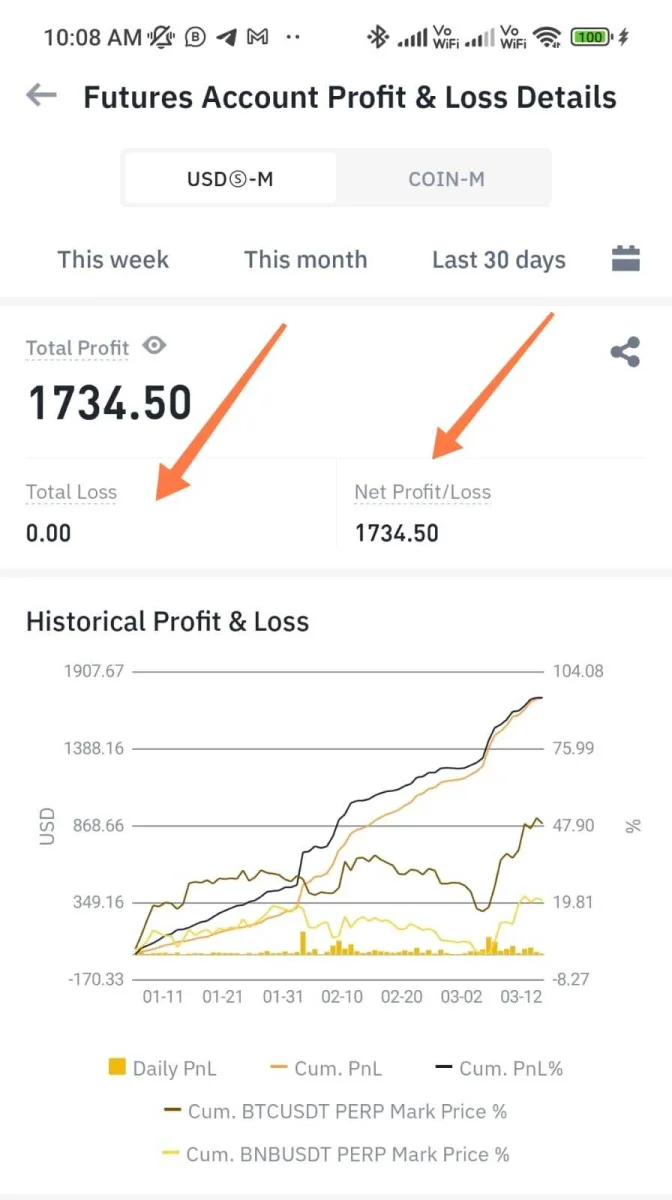Tap the Gmail notification icon
Viewport: 672px width, 1200px height.
[x=258, y=38]
